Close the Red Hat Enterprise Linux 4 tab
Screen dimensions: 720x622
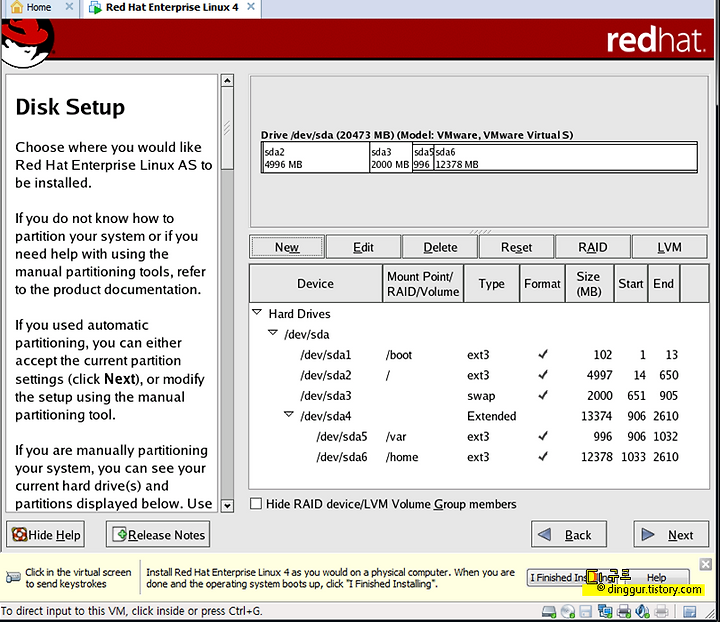click(x=251, y=7)
